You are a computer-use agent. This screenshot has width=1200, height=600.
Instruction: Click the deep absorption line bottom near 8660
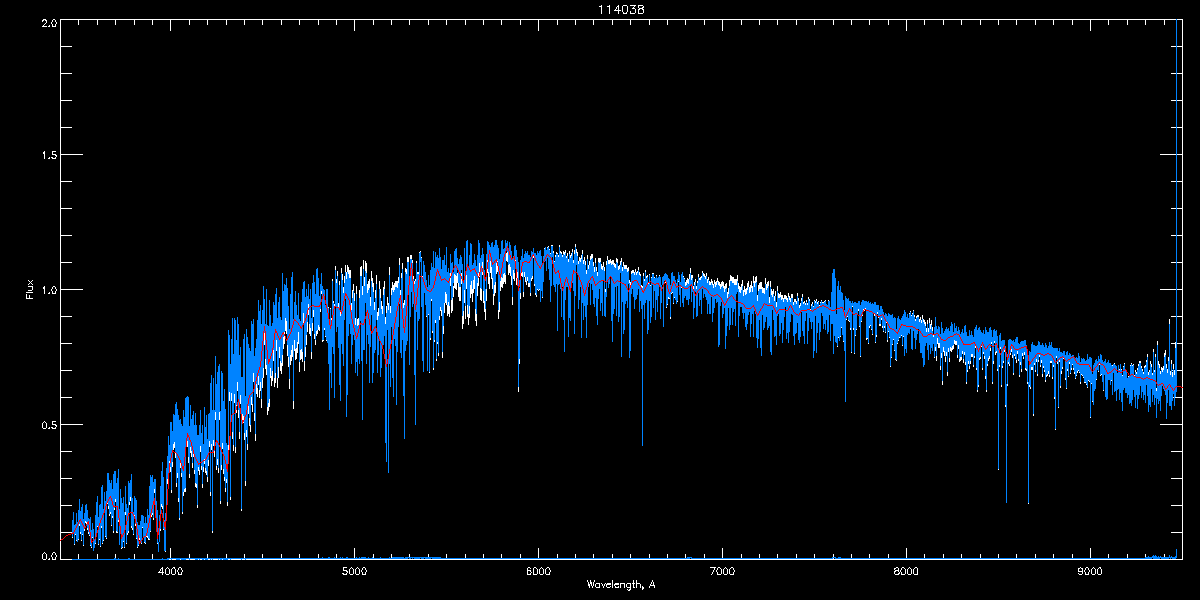point(1028,503)
